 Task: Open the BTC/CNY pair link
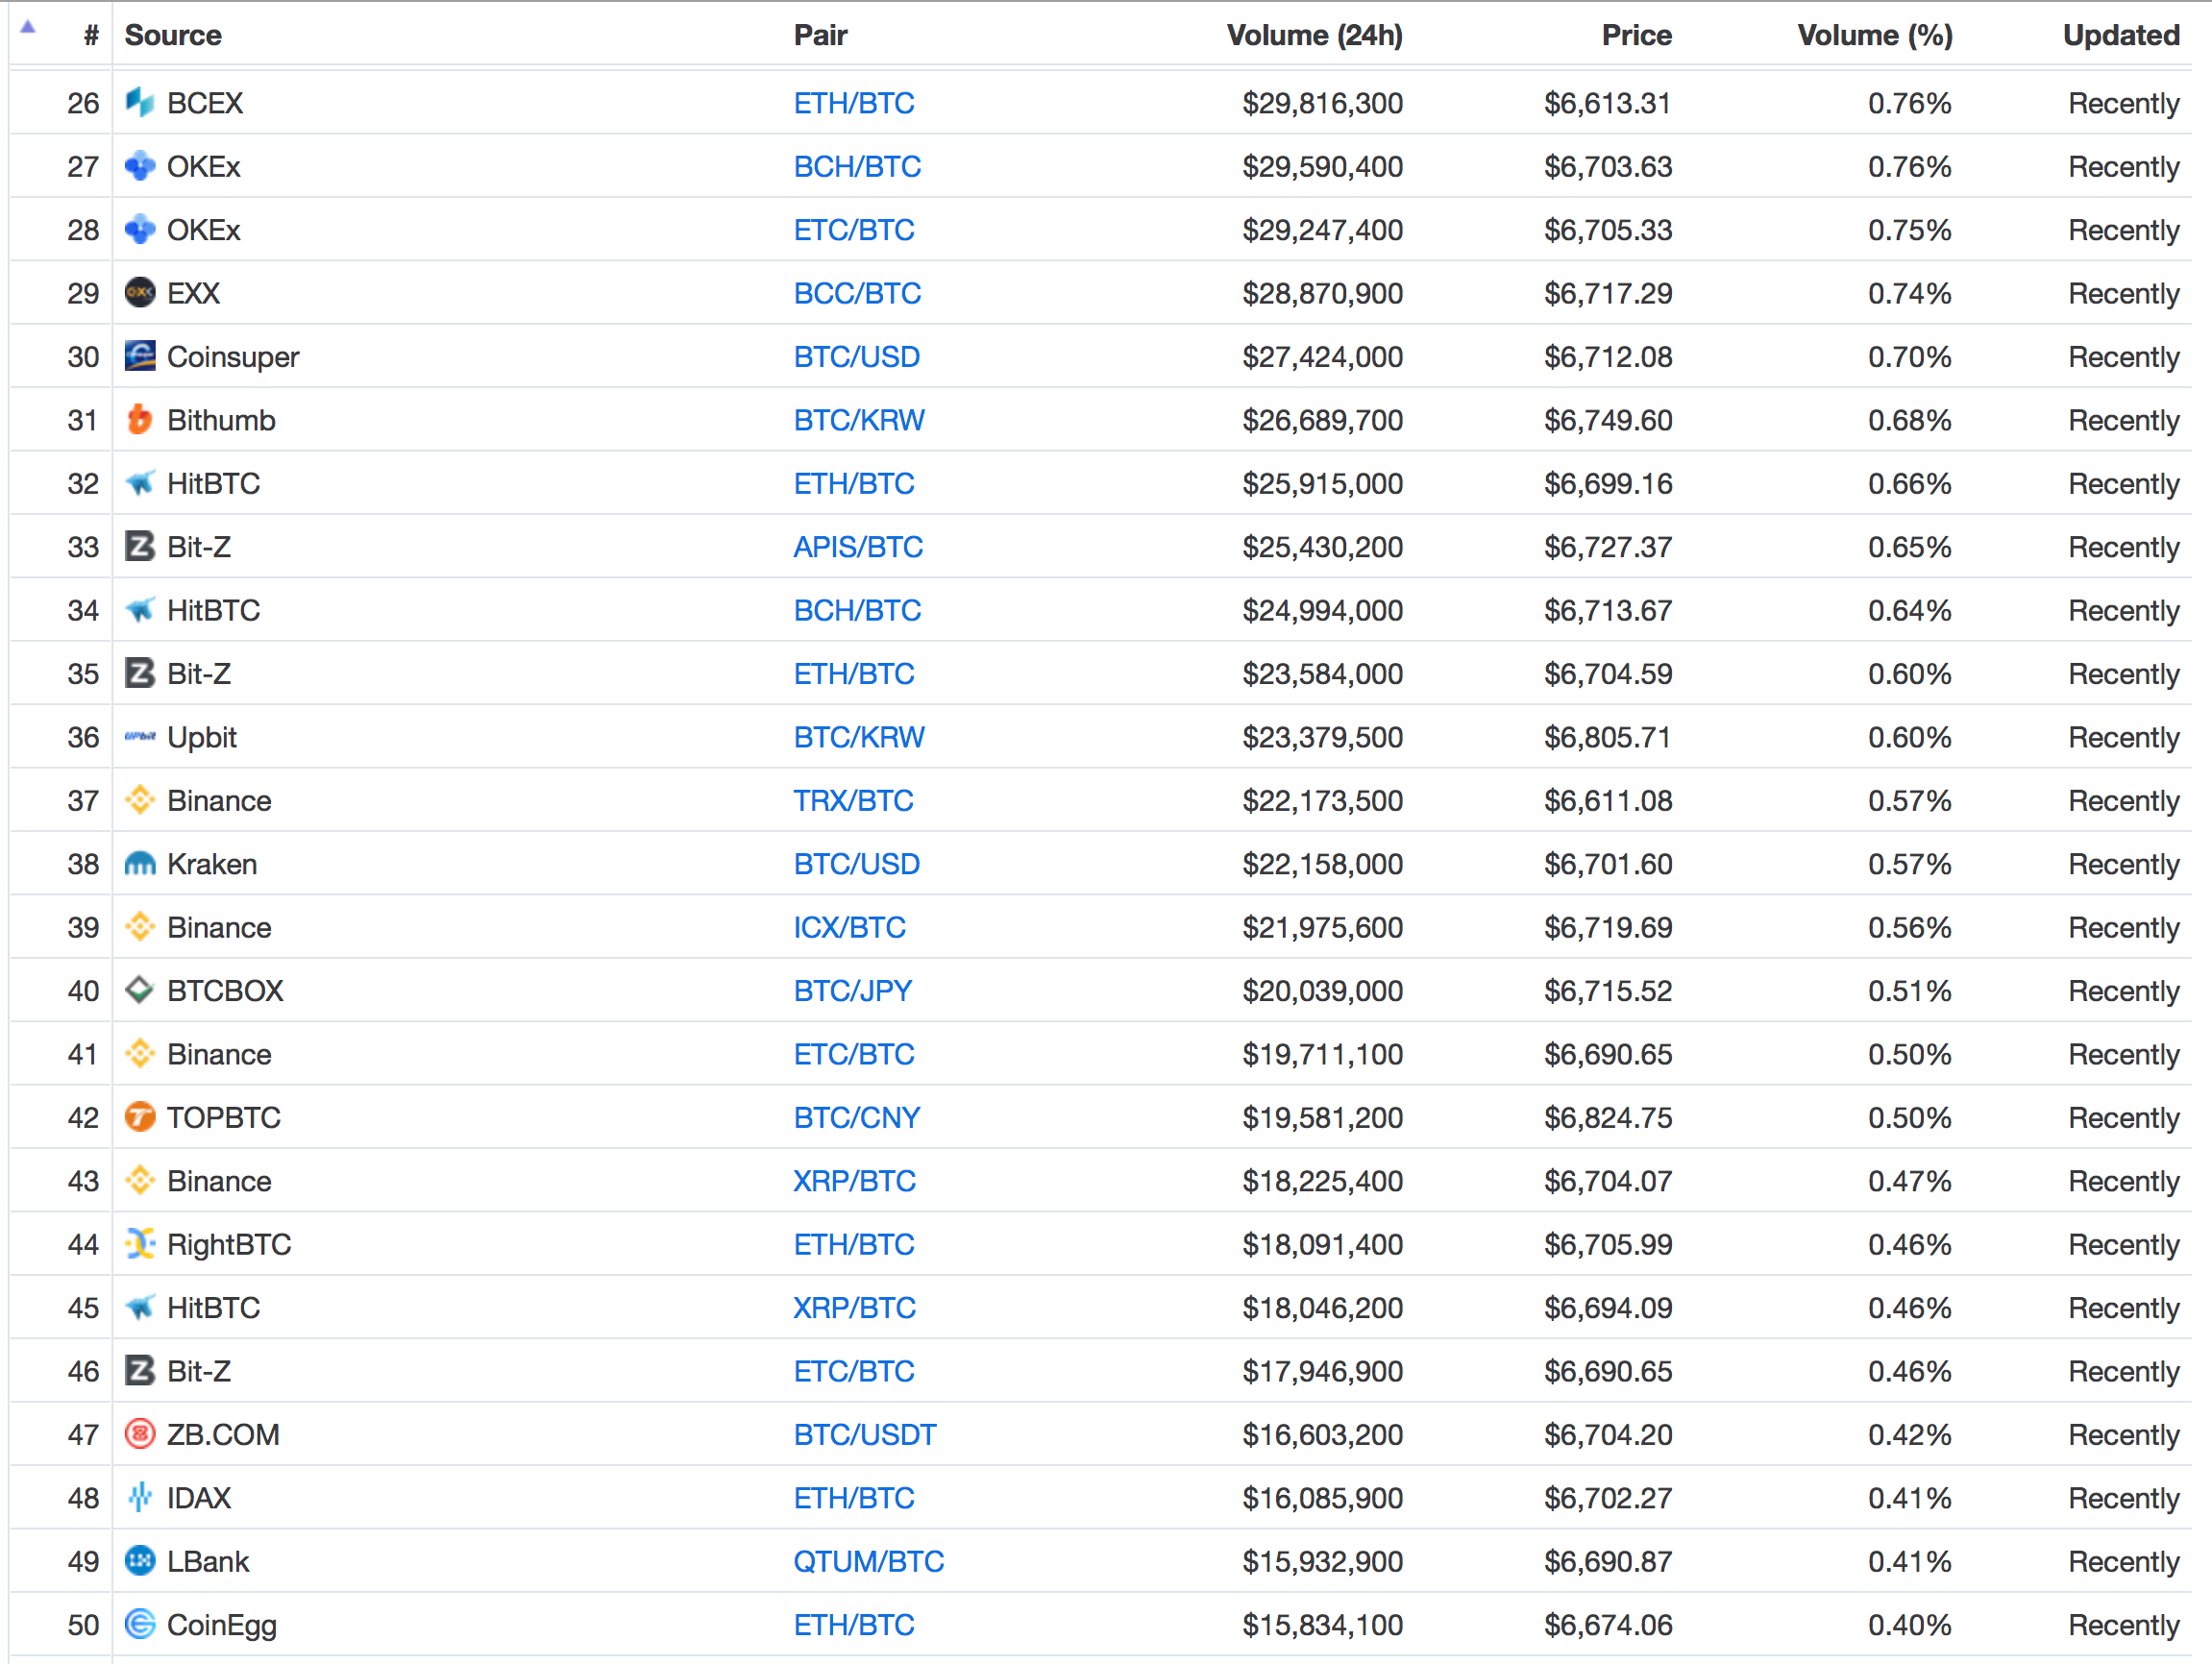click(x=856, y=1118)
